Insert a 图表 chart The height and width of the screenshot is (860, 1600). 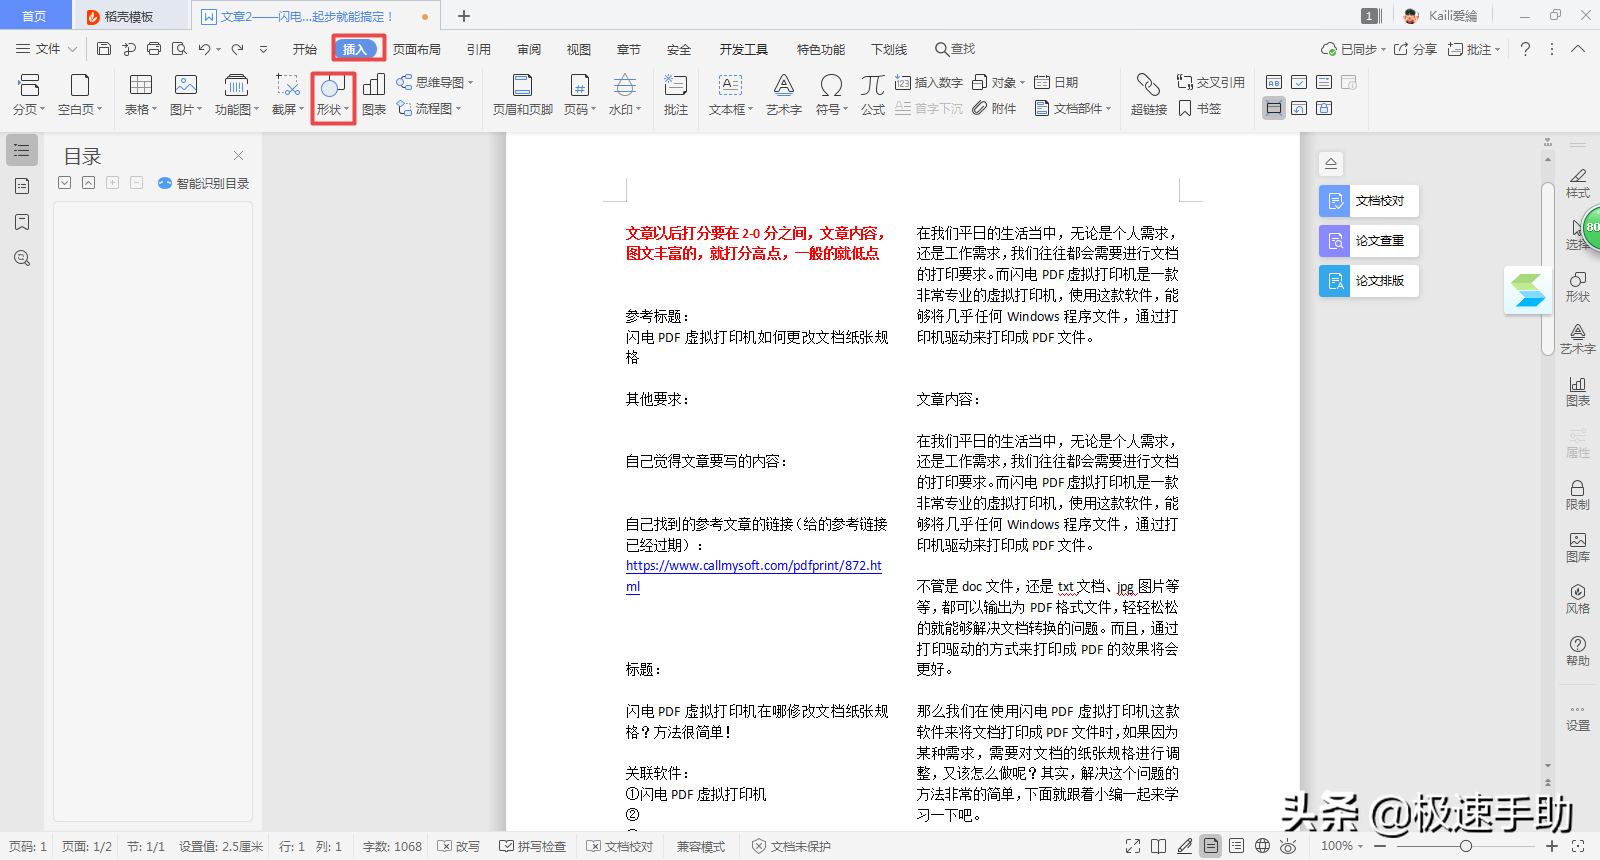pyautogui.click(x=374, y=95)
